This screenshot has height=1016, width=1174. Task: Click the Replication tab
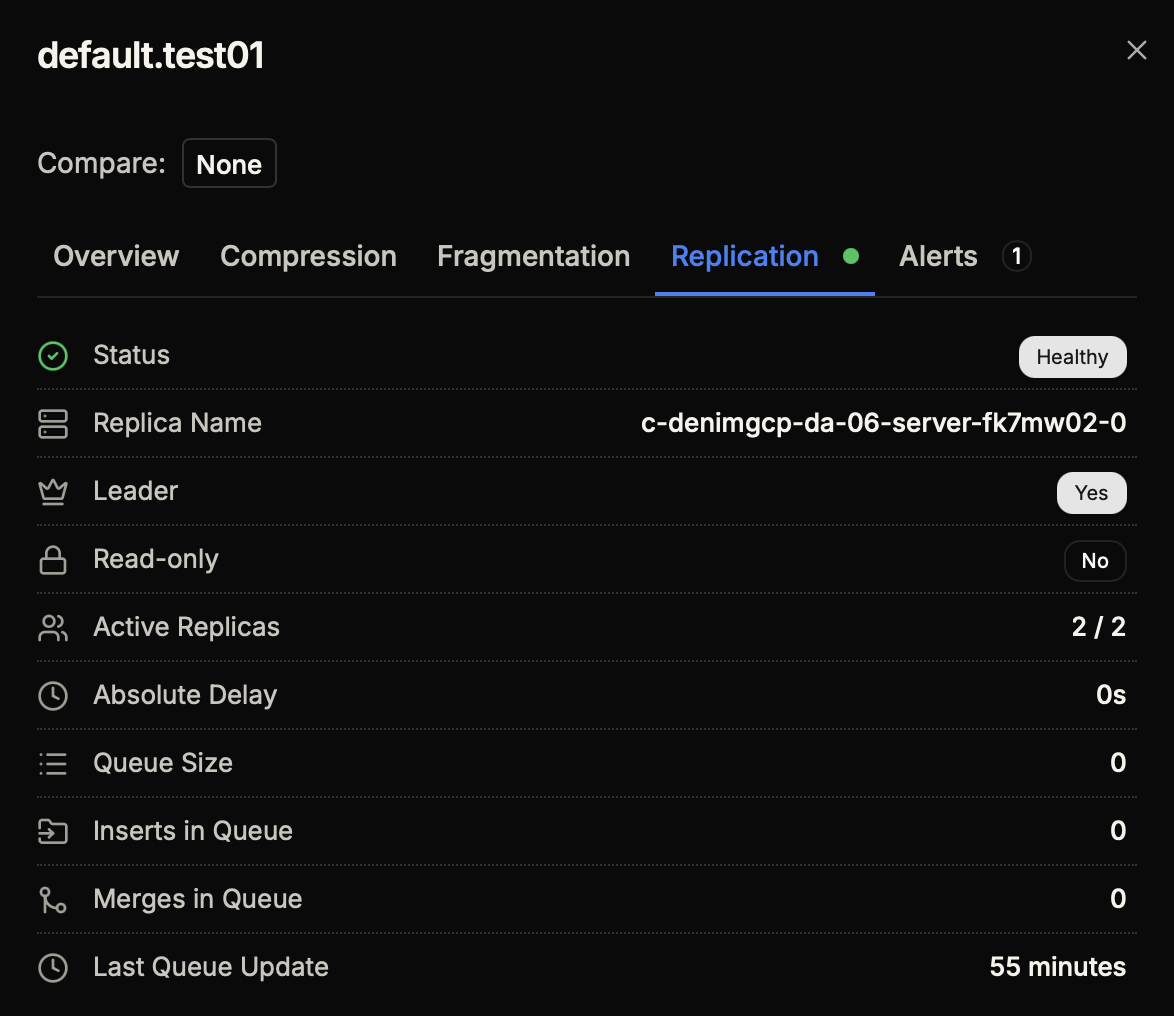coord(745,257)
